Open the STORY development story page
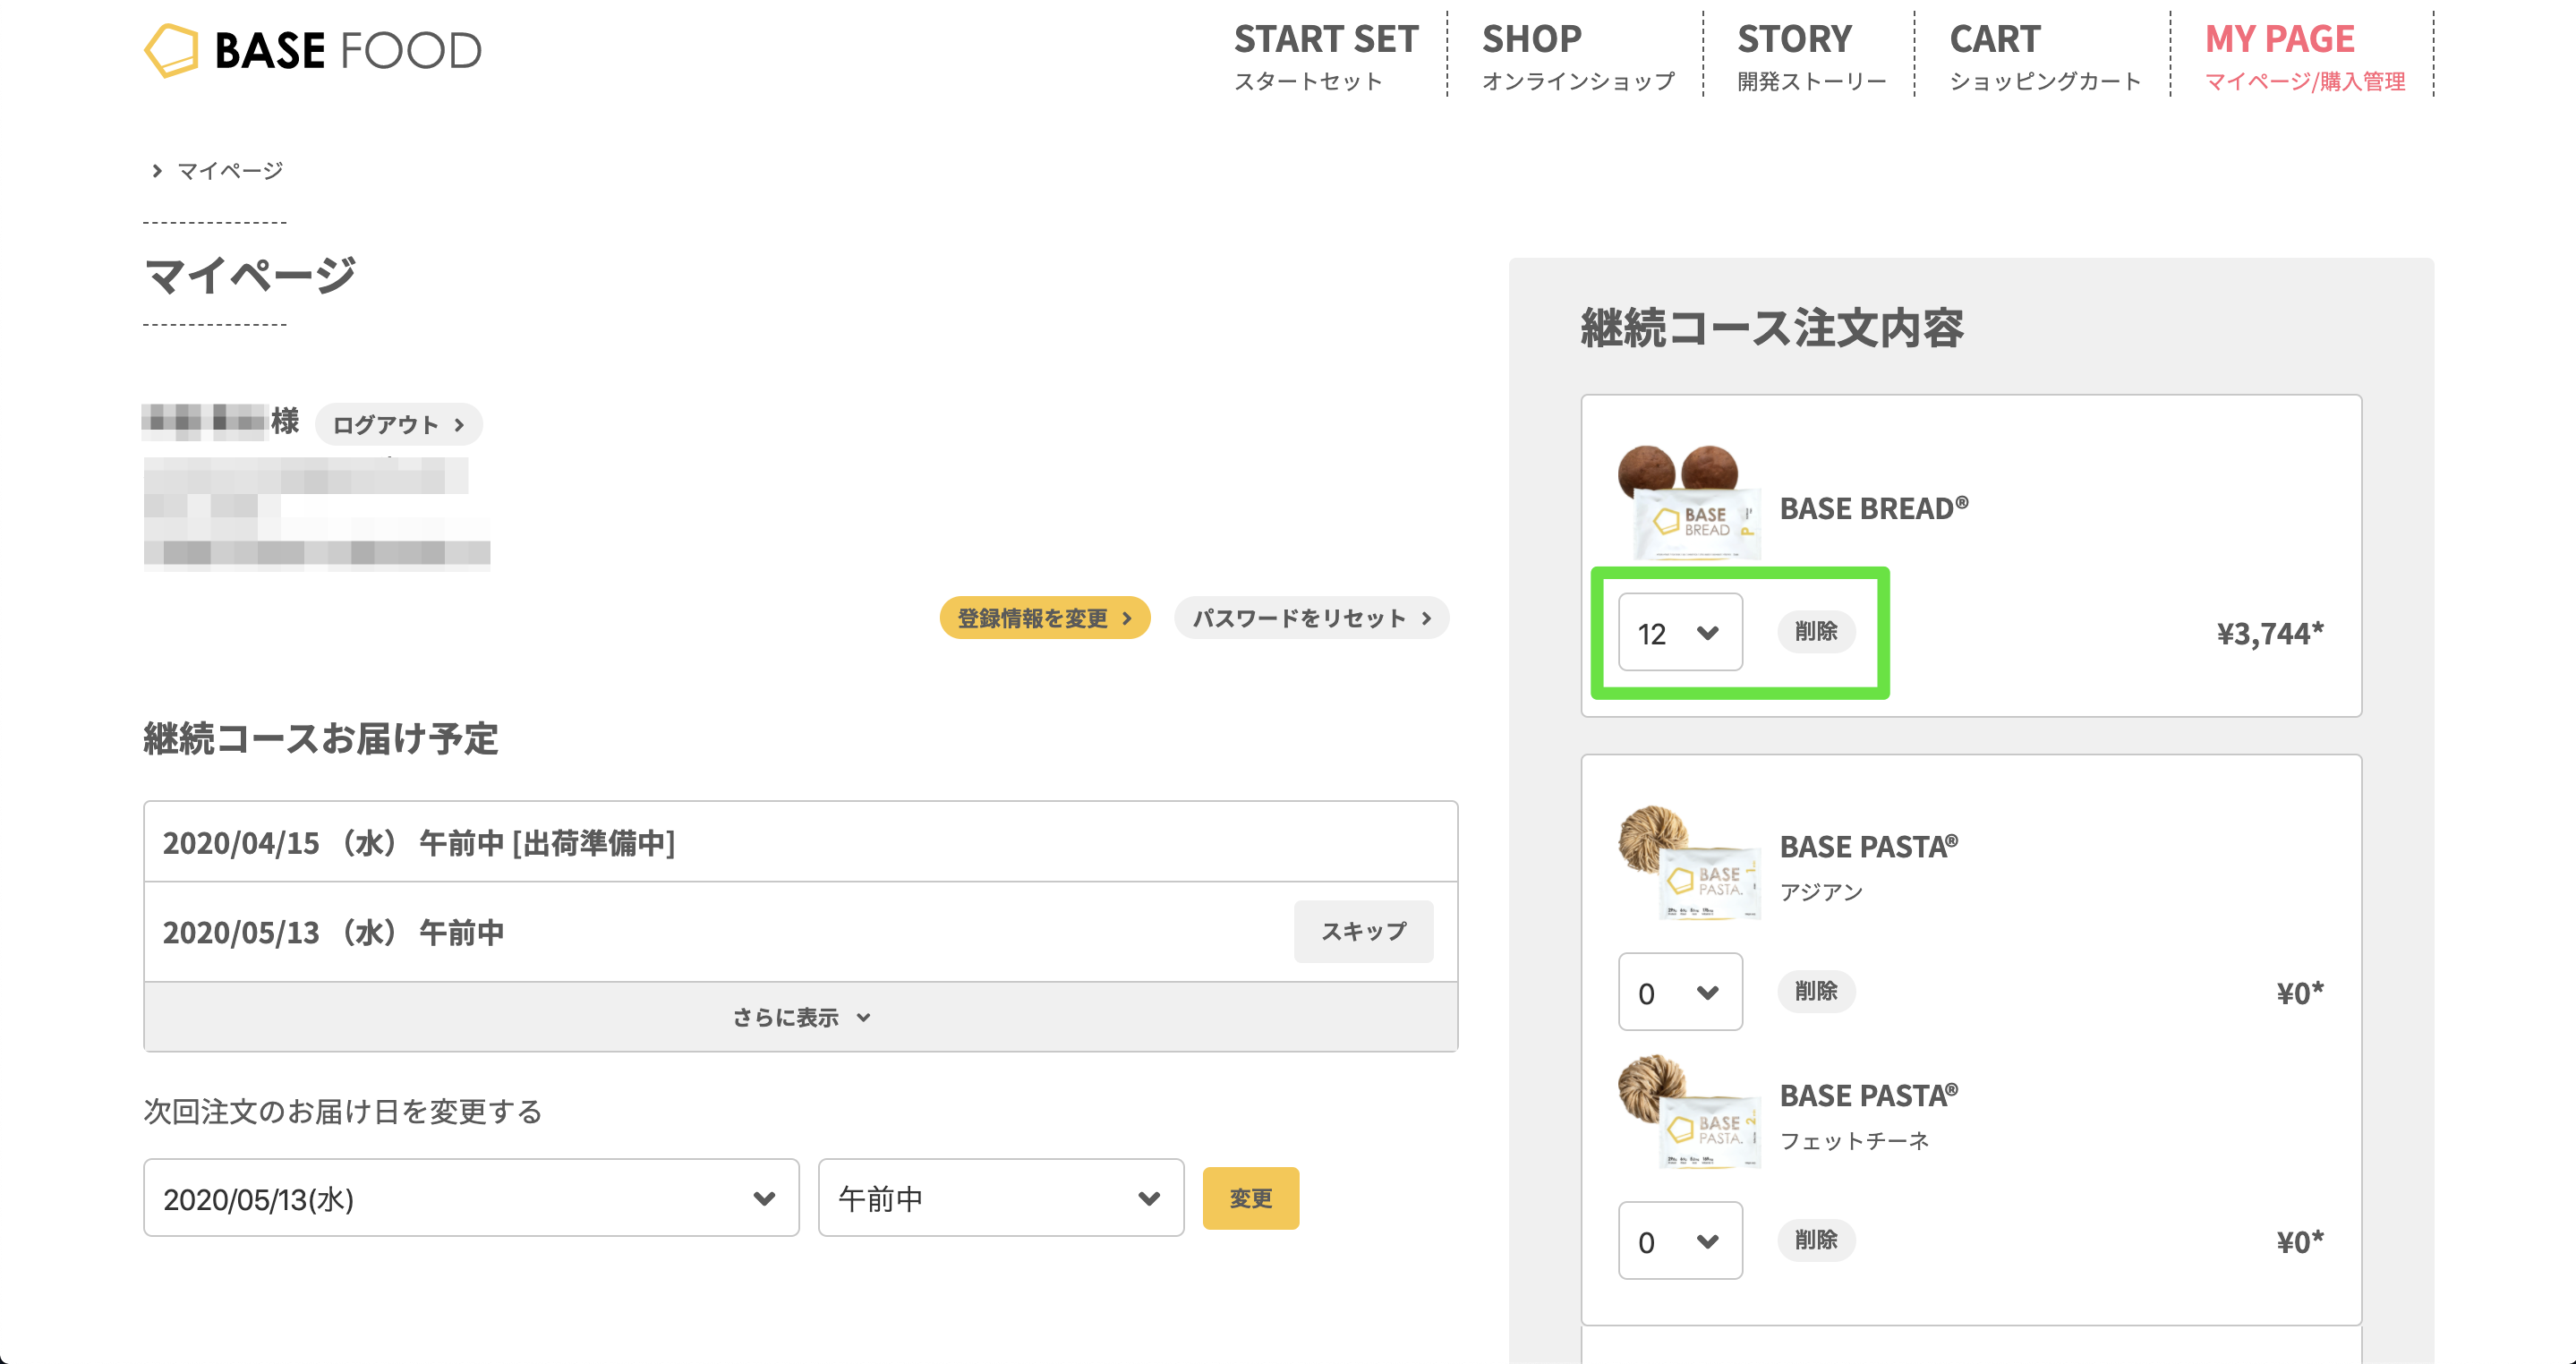Image resolution: width=2576 pixels, height=1364 pixels. tap(1811, 56)
